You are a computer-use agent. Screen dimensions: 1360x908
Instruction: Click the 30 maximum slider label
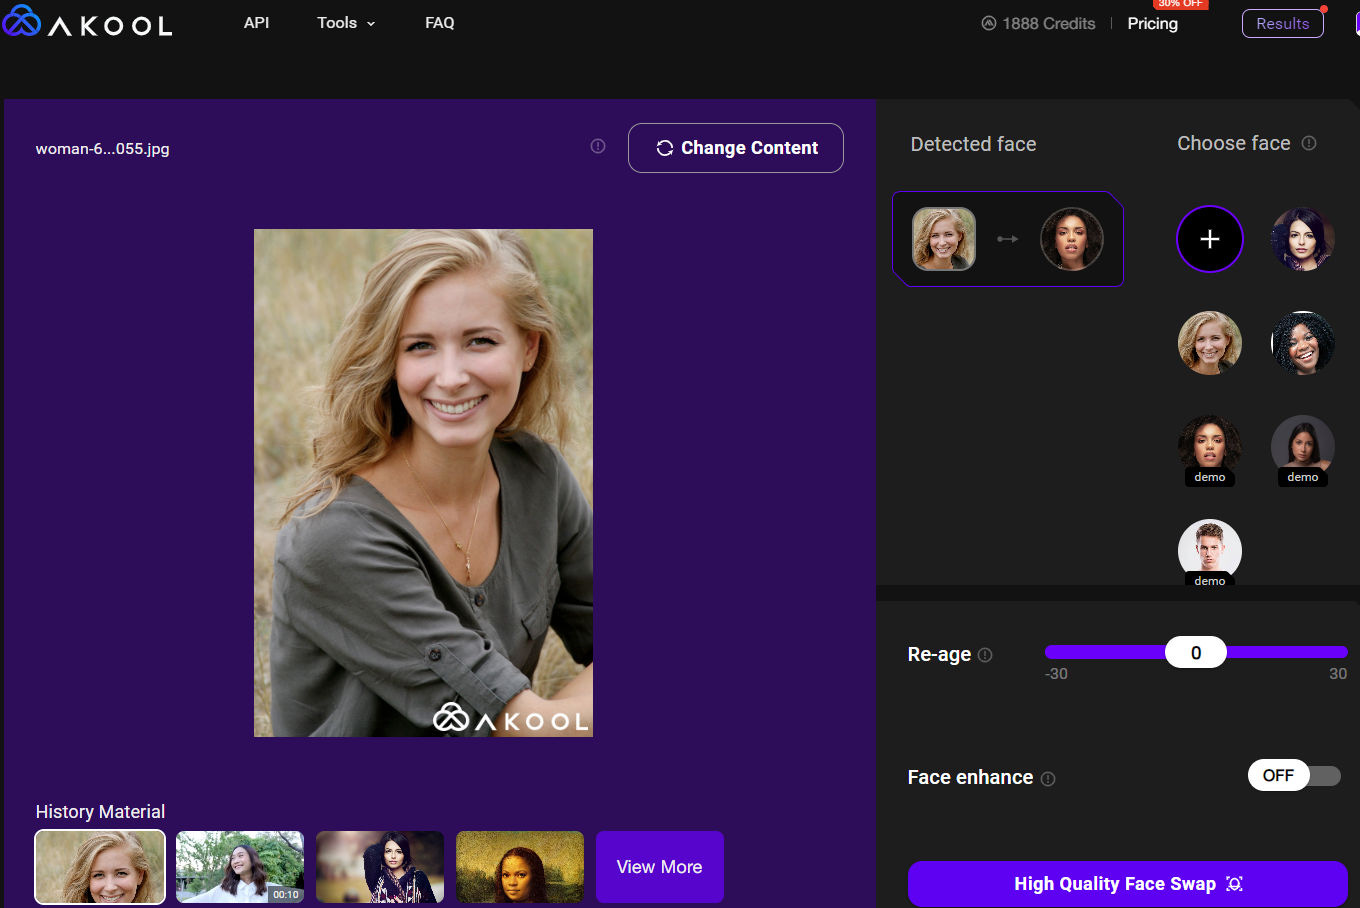click(x=1338, y=674)
